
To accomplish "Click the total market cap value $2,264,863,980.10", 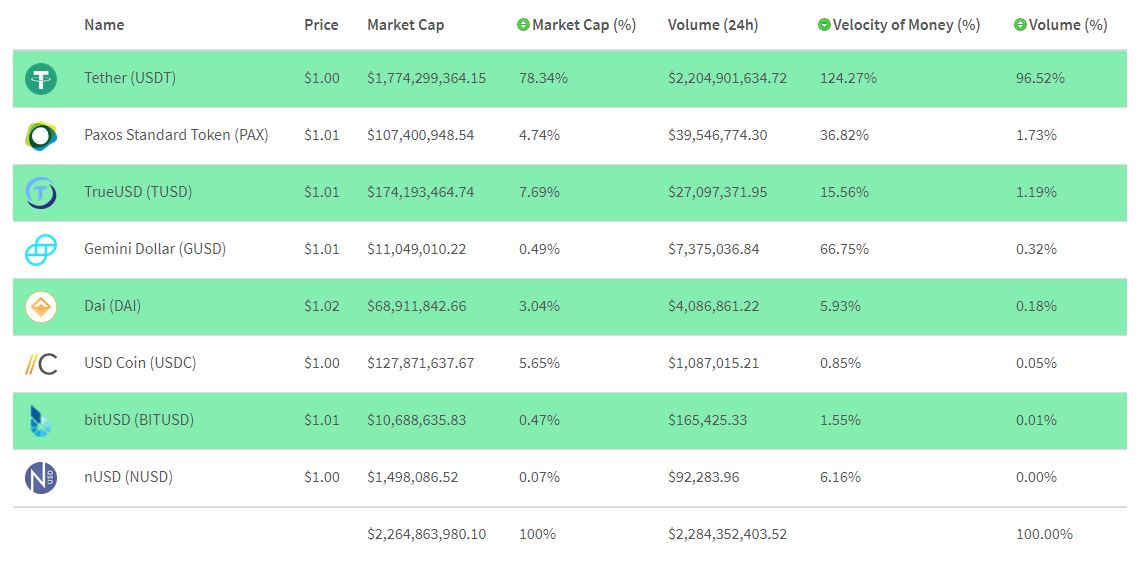I will click(427, 534).
